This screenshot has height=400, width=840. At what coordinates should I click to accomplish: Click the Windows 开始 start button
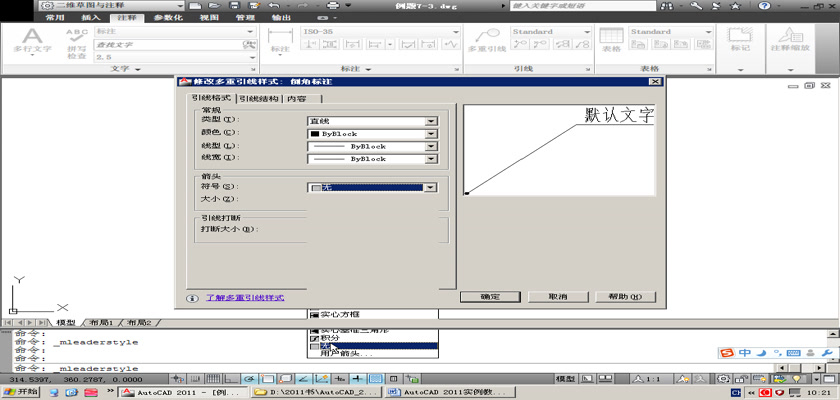(20, 392)
